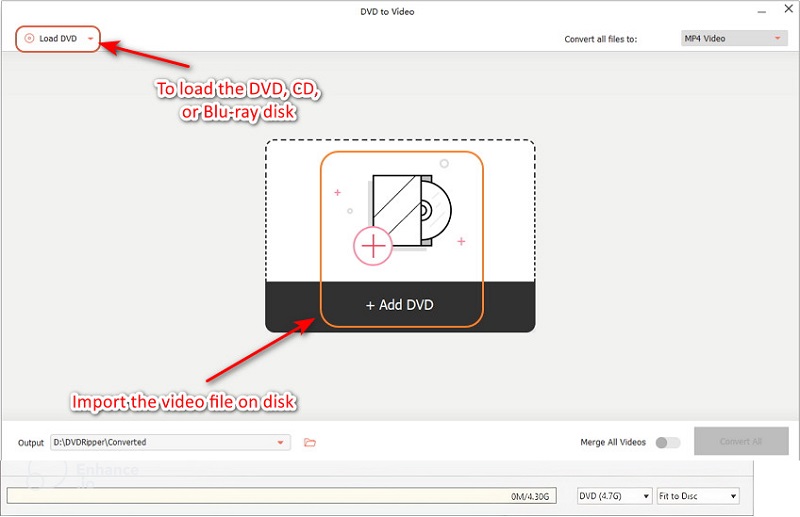Click the Output path field D:\DVDRipper\Converted
The image size is (800, 517).
coord(160,442)
